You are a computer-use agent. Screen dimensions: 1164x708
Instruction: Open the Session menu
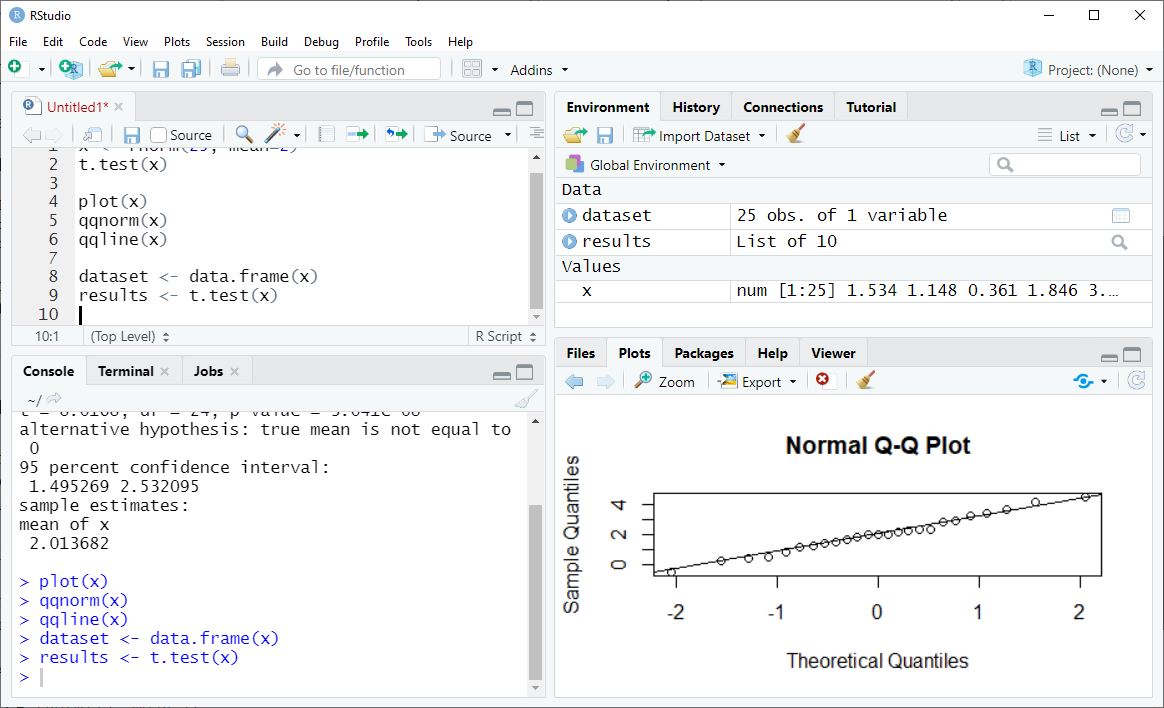225,42
